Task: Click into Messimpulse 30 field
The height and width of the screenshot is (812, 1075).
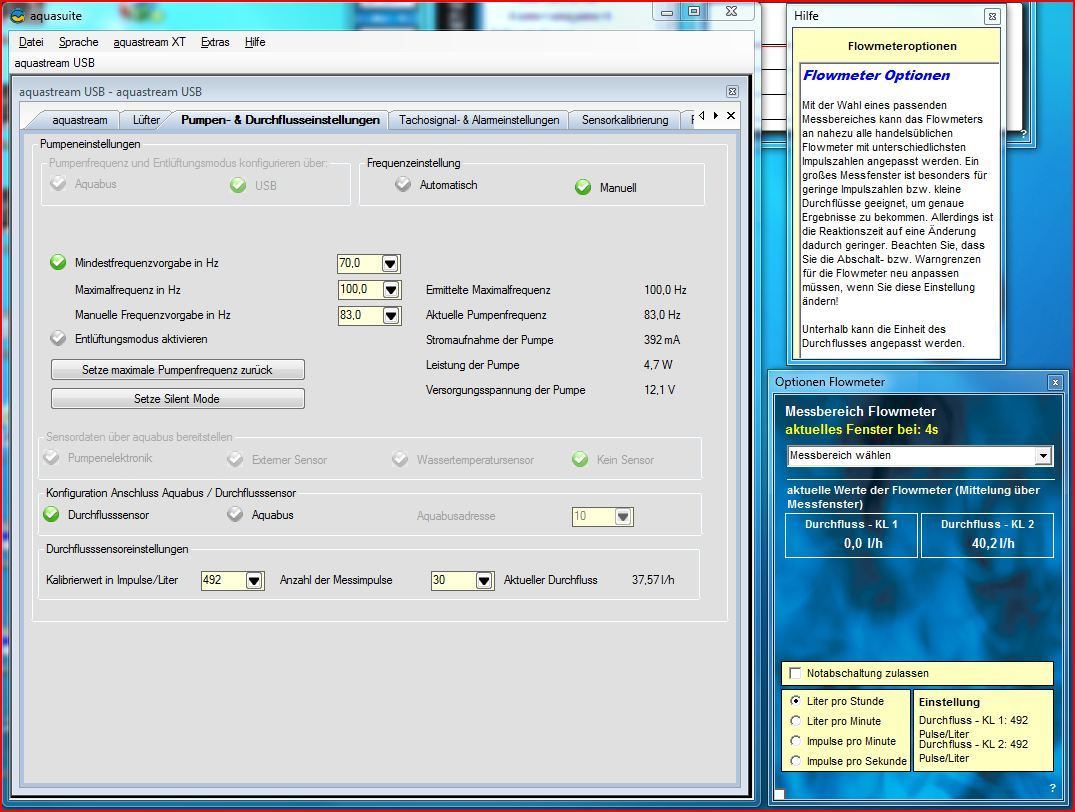Action: 452,580
